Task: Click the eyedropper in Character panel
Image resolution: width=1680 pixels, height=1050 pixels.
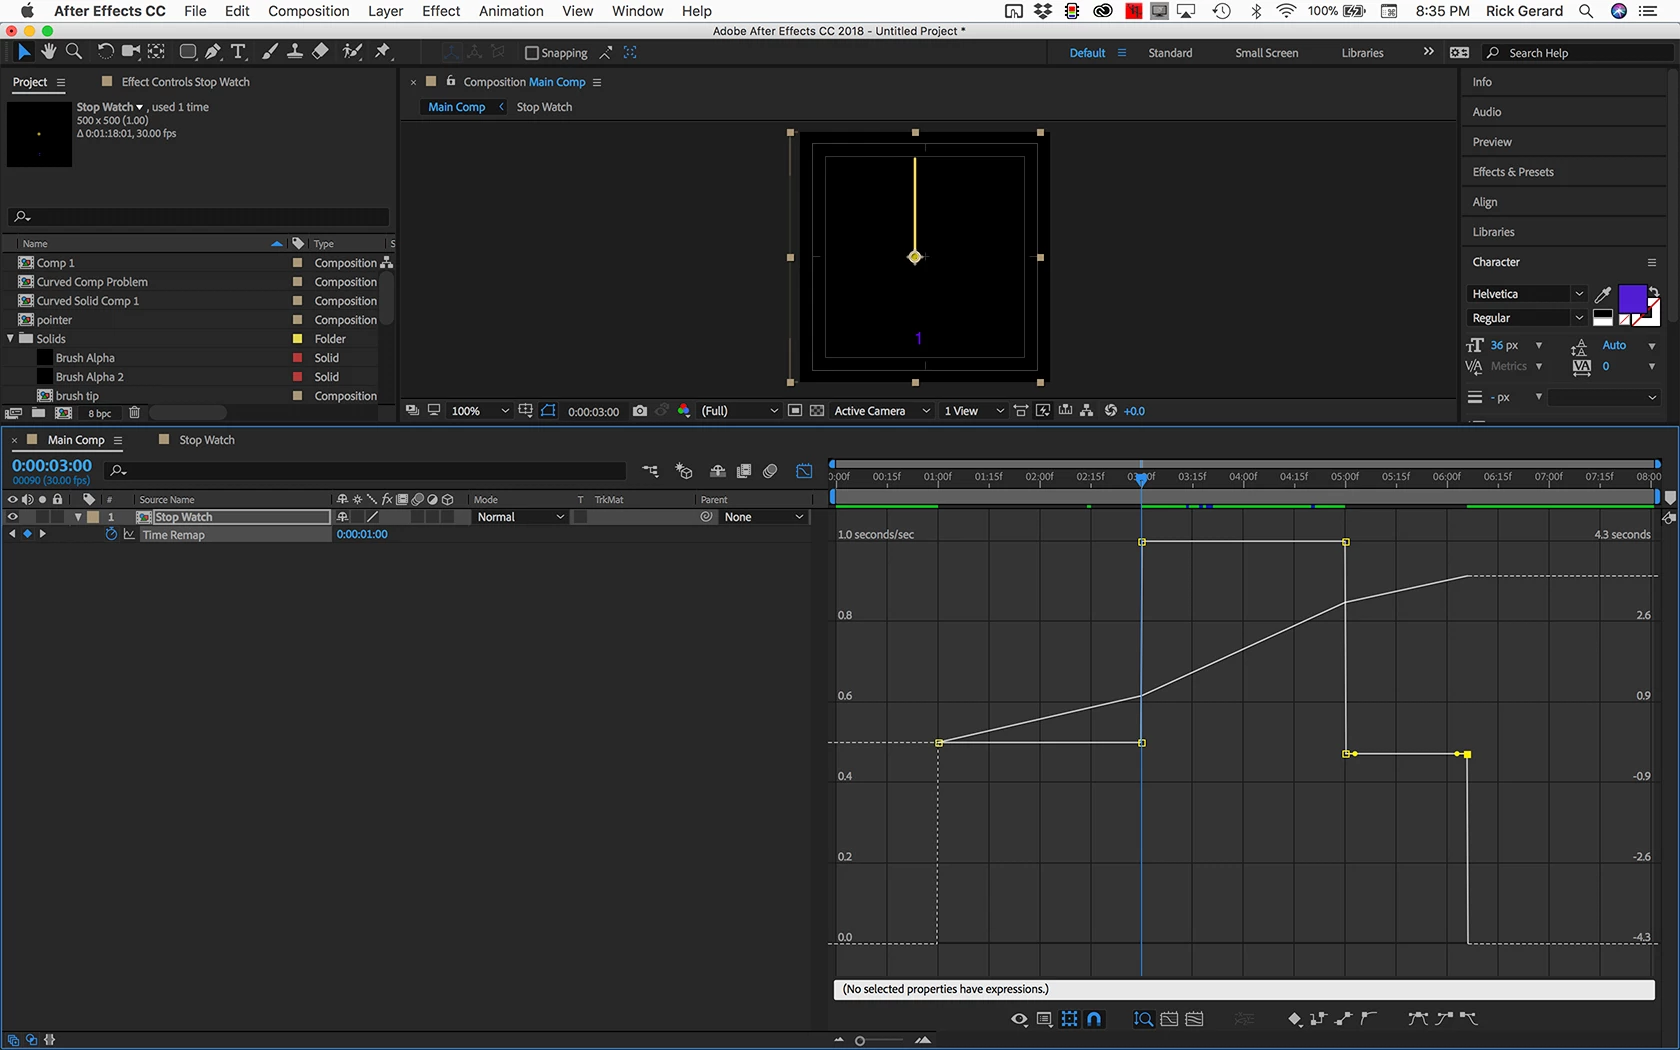Action: 1602,294
